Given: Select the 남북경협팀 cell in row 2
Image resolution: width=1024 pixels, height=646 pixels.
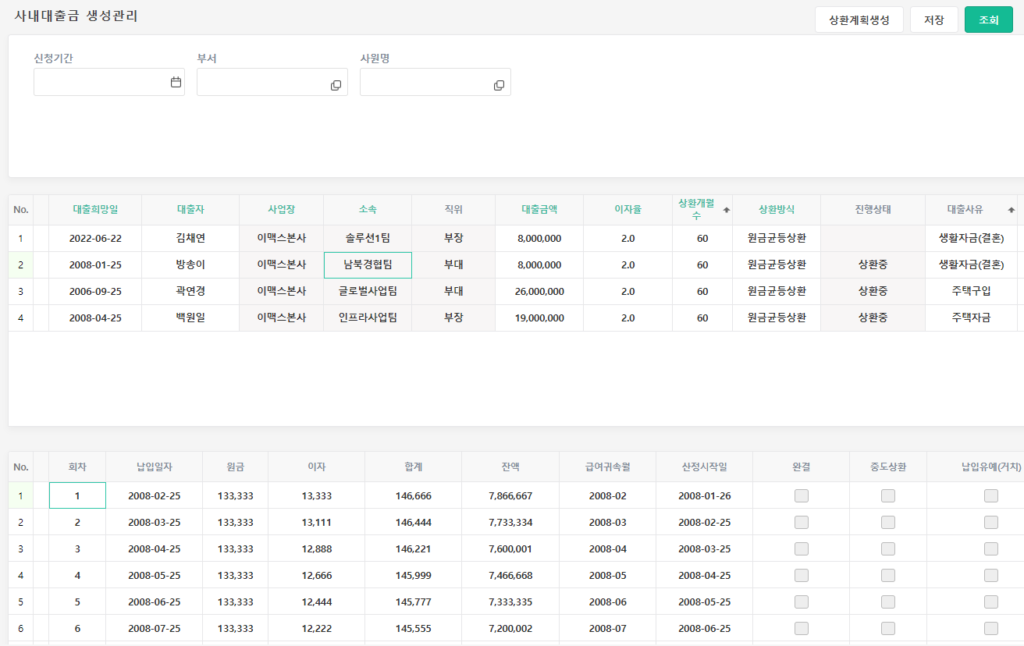Looking at the screenshot, I should pyautogui.click(x=367, y=265).
